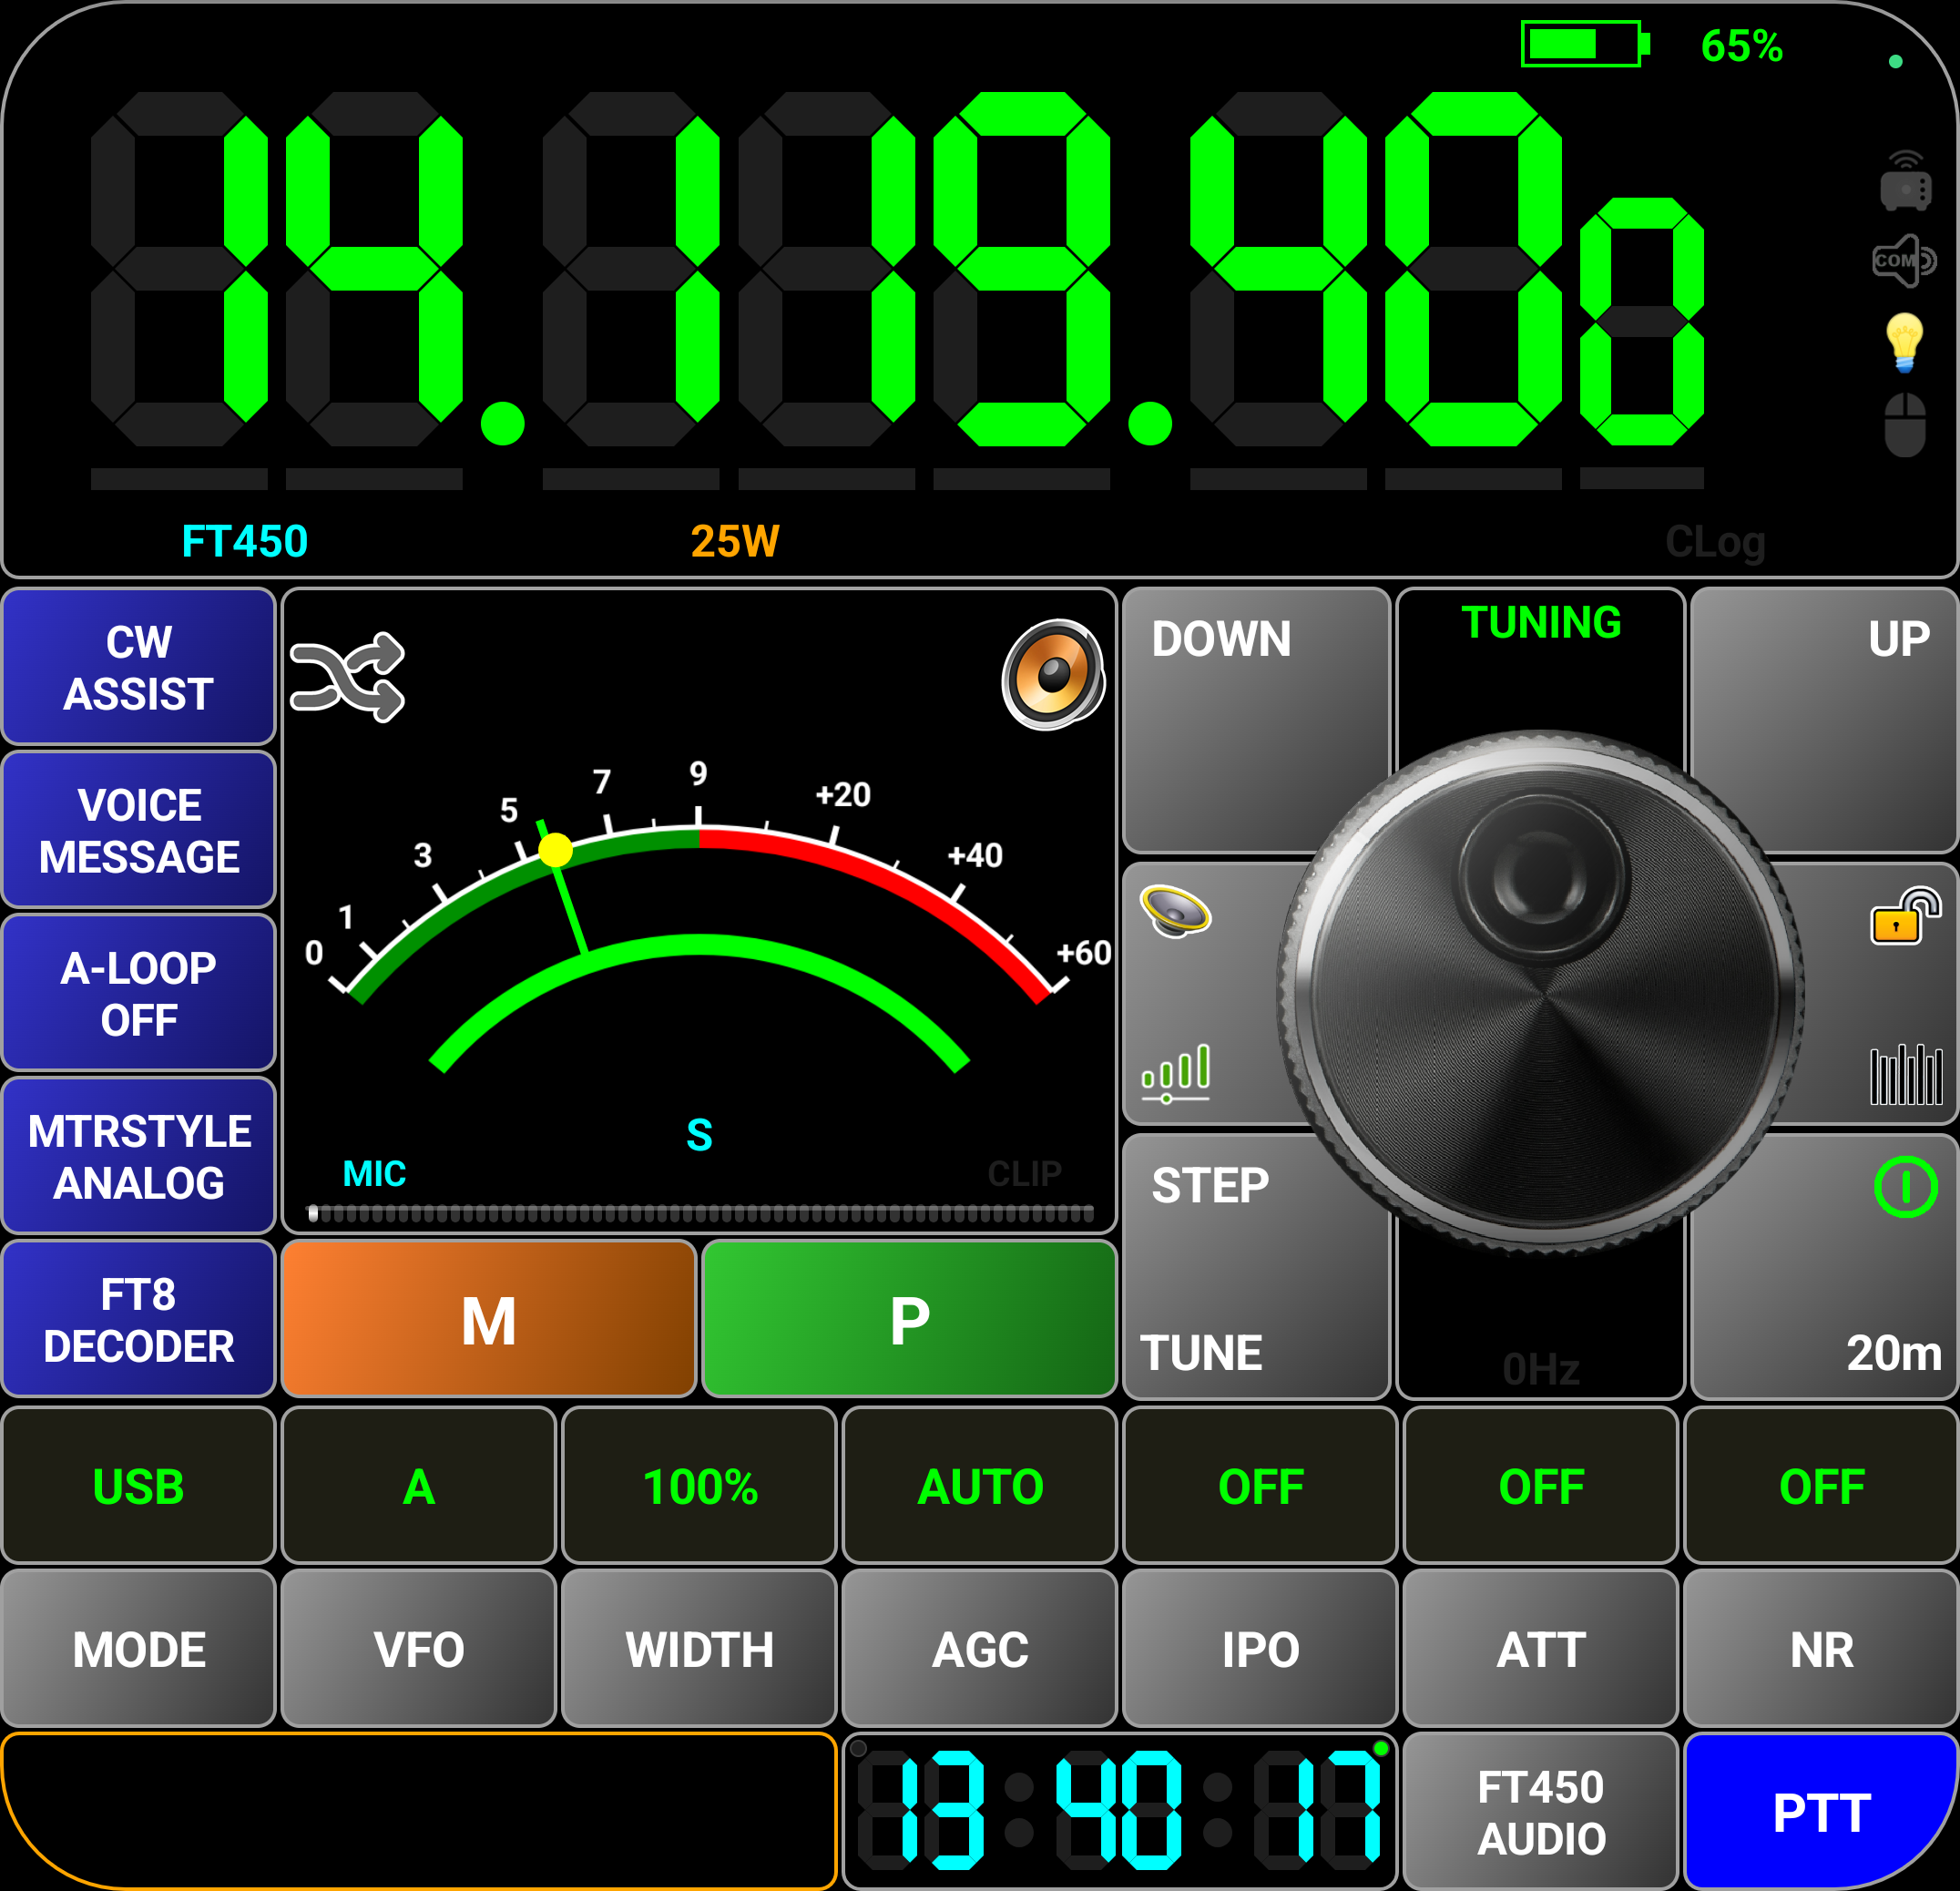Click the green power icon
This screenshot has height=1891, width=1960.
1904,1187
